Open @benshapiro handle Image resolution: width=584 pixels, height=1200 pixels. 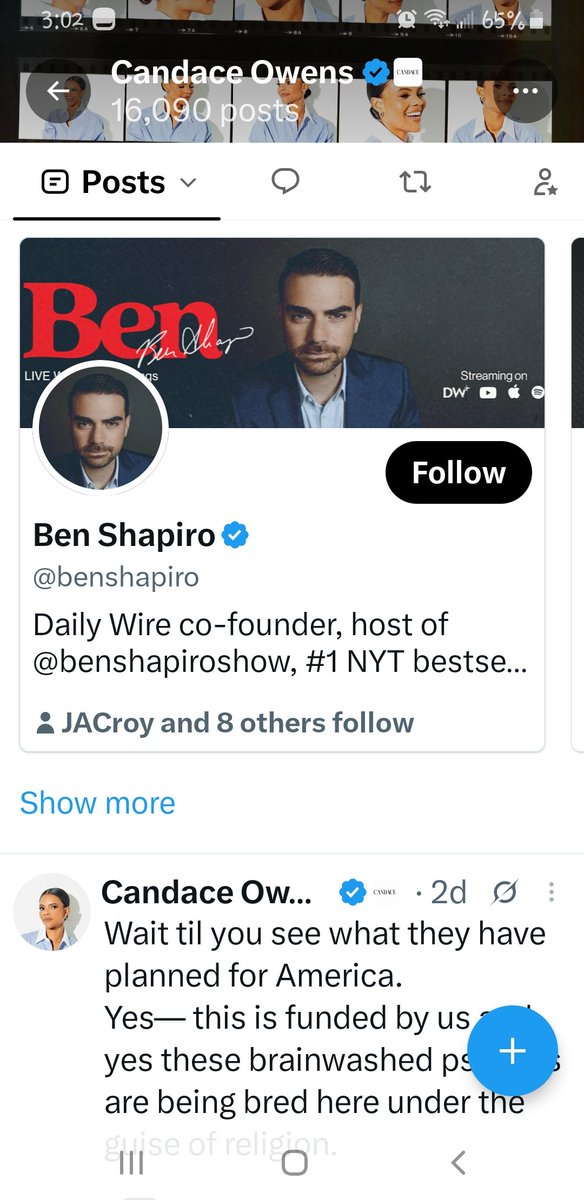coord(116,578)
